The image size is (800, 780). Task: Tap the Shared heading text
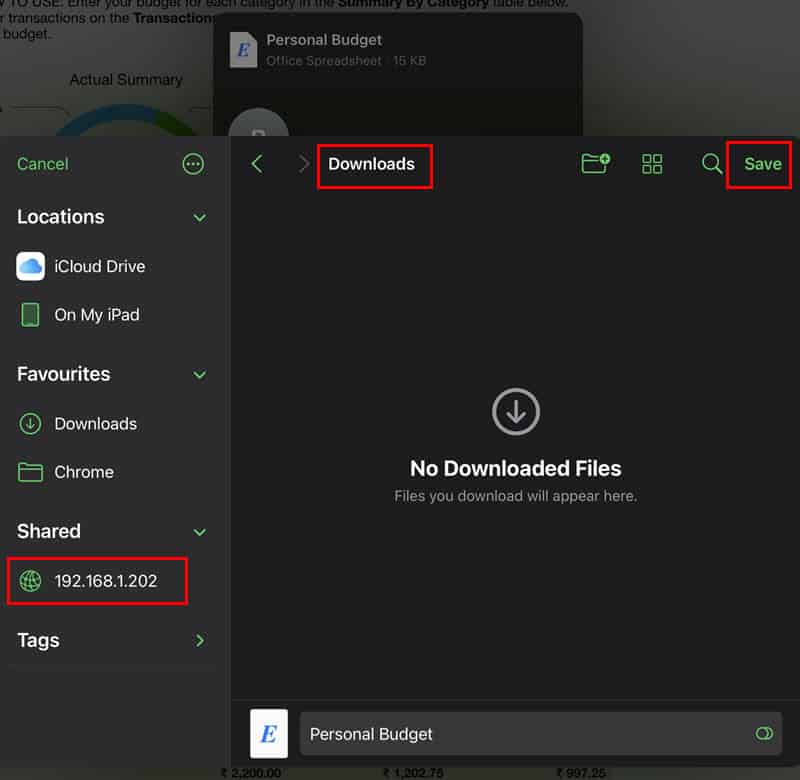49,532
